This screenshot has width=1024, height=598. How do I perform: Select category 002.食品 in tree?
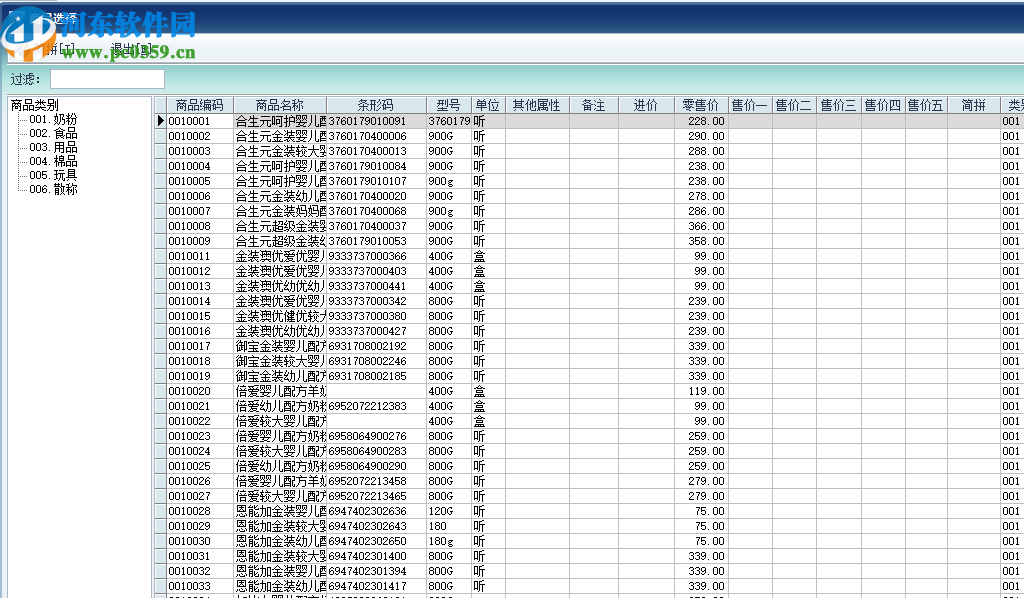53,133
